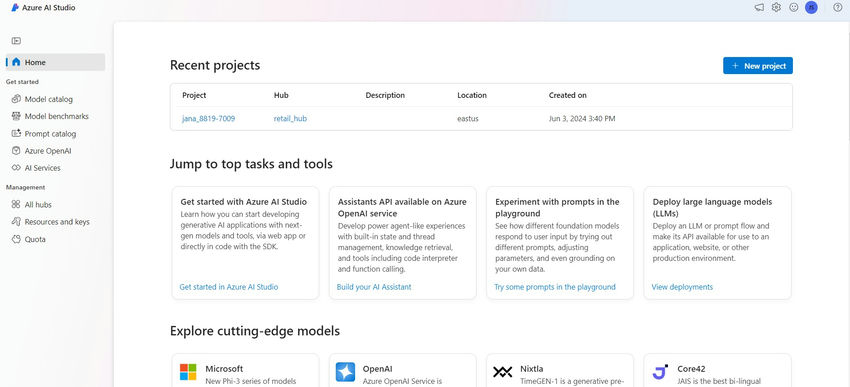Click the Management sidebar section label
Viewport: 850px width, 387px height.
(25, 188)
